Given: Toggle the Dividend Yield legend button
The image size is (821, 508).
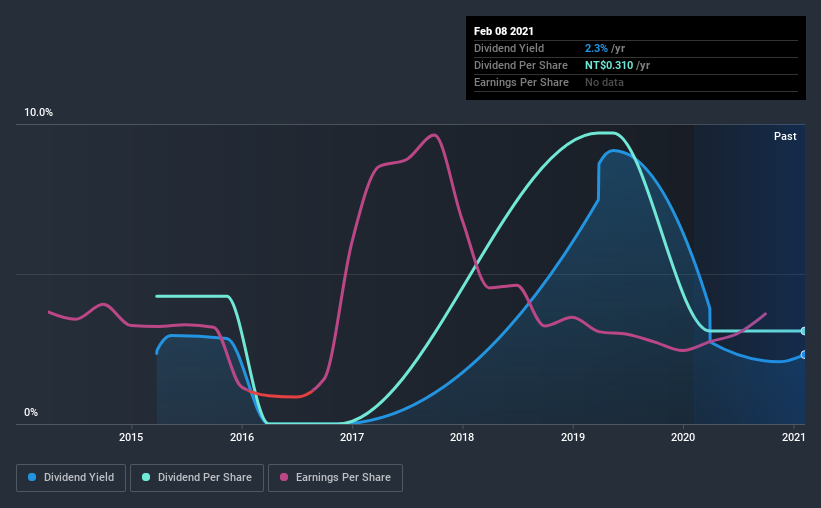Looking at the screenshot, I should tap(71, 478).
